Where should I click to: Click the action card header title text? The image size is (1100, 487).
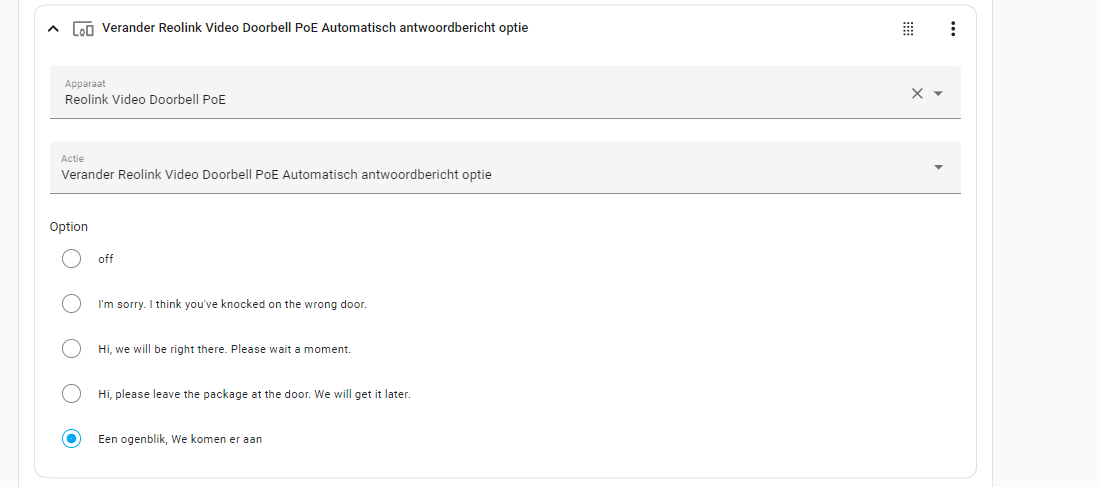coord(315,28)
